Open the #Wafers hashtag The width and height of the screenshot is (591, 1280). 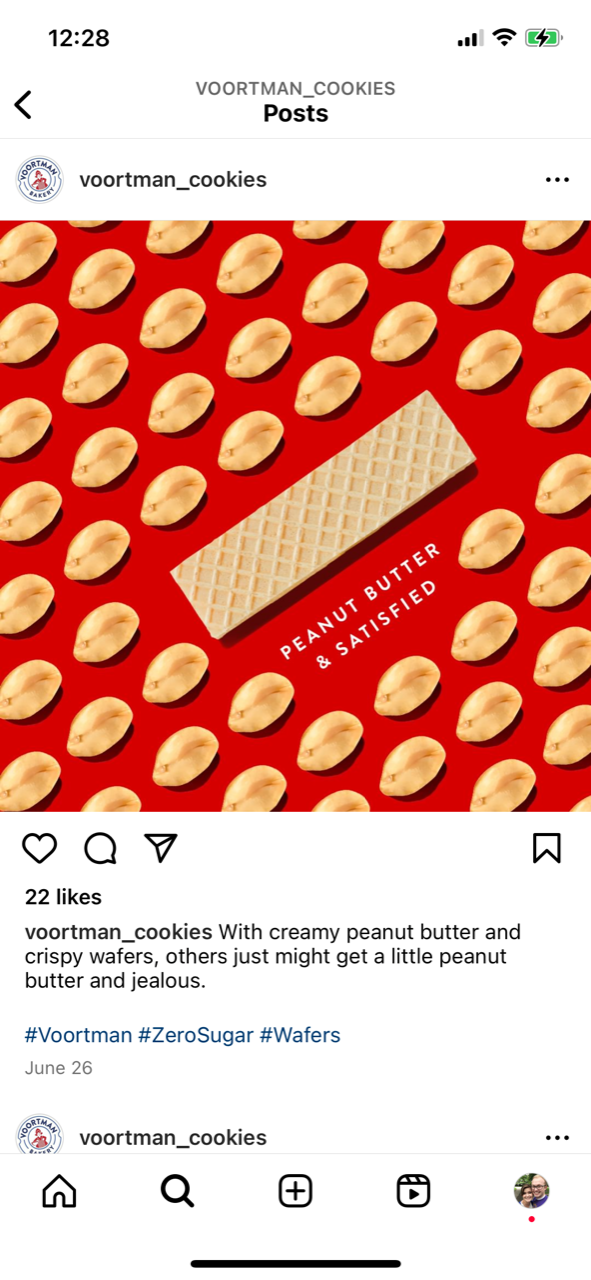300,1035
